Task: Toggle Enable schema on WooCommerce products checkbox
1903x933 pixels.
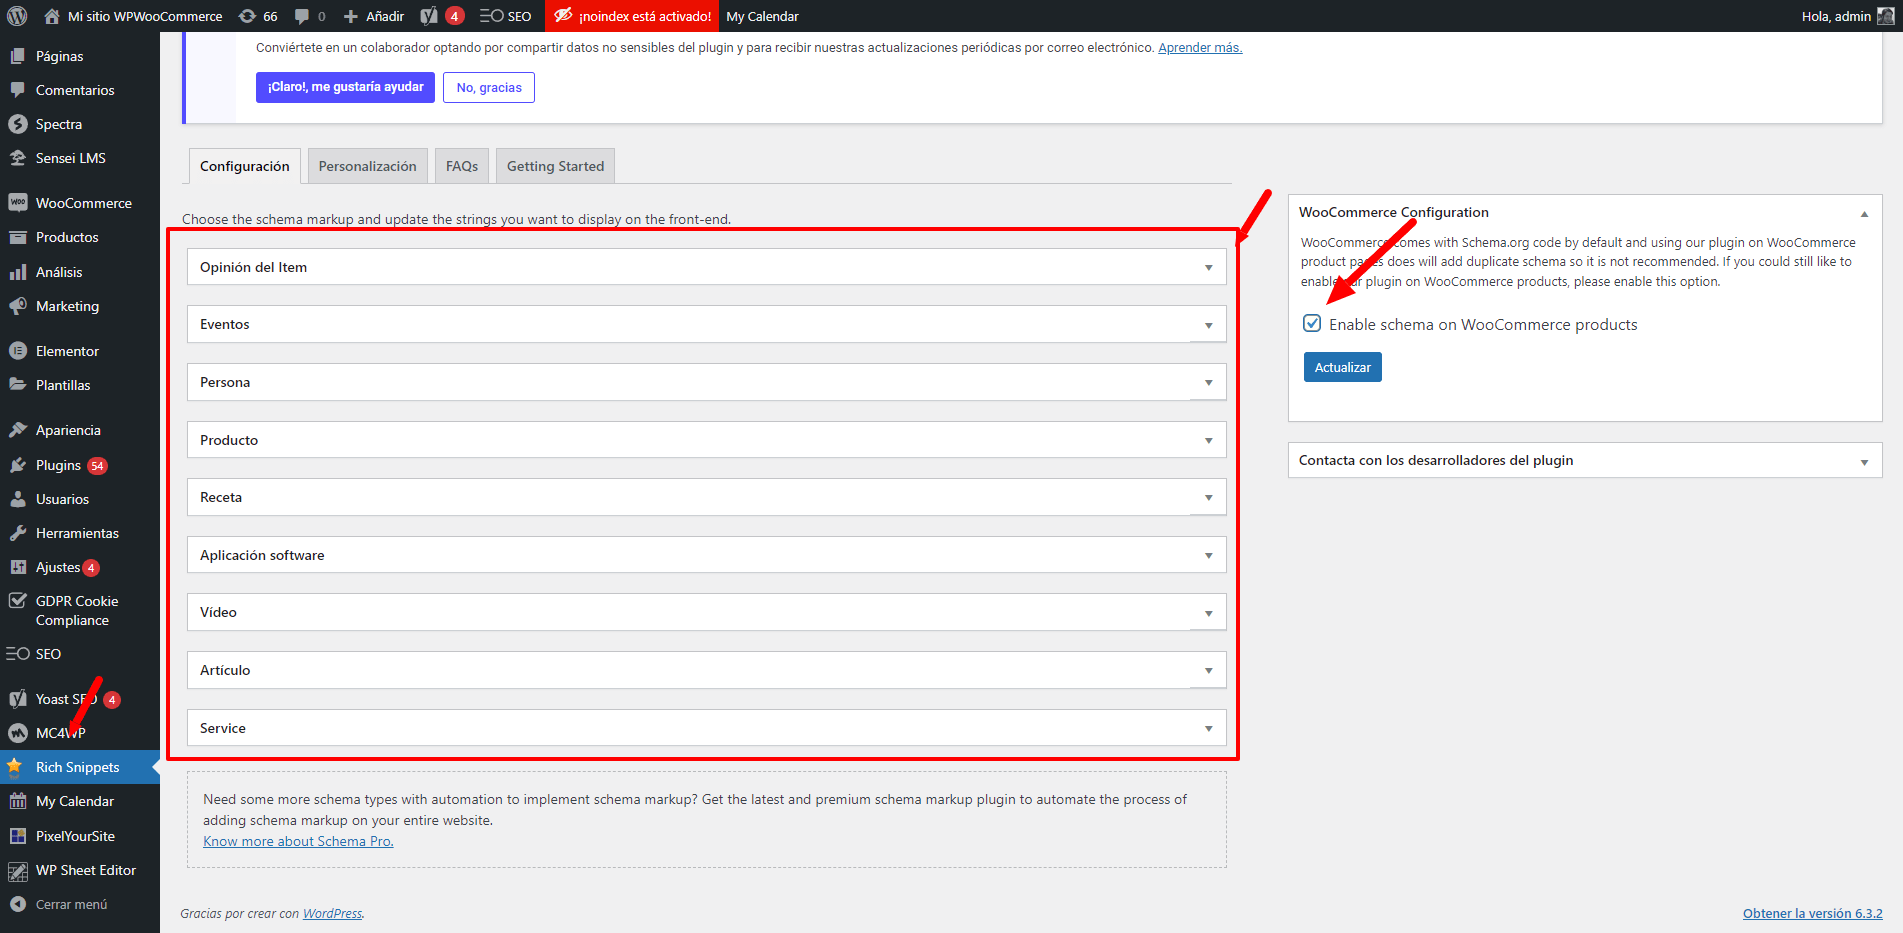Action: (x=1312, y=323)
